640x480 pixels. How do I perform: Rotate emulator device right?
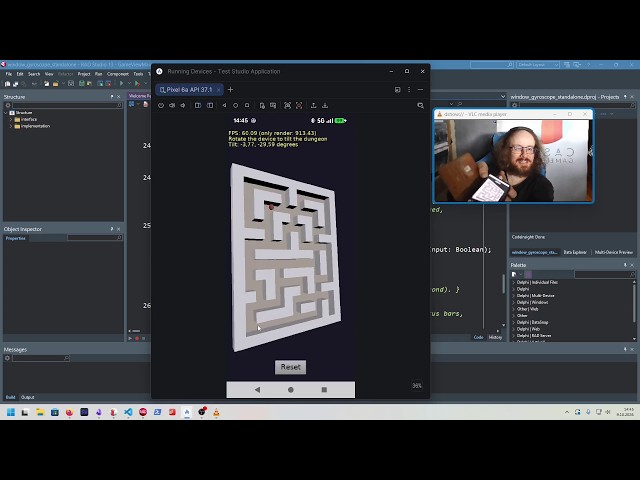click(x=210, y=106)
